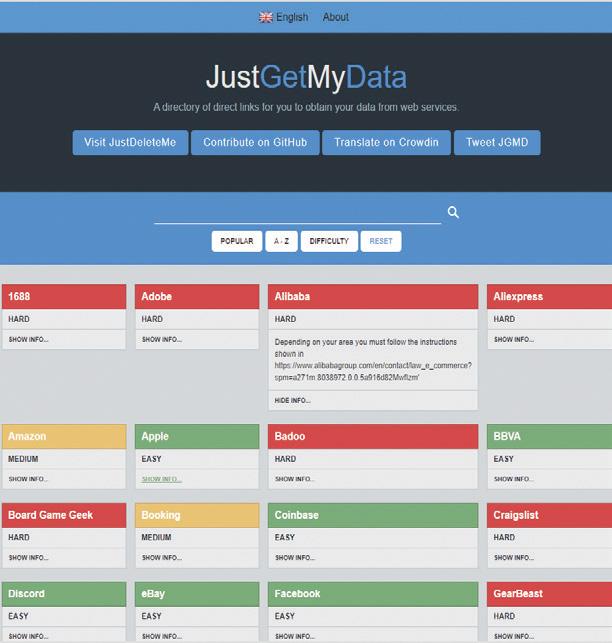The image size is (612, 643).
Task: Click the UK flag language icon
Action: pyautogui.click(x=265, y=17)
